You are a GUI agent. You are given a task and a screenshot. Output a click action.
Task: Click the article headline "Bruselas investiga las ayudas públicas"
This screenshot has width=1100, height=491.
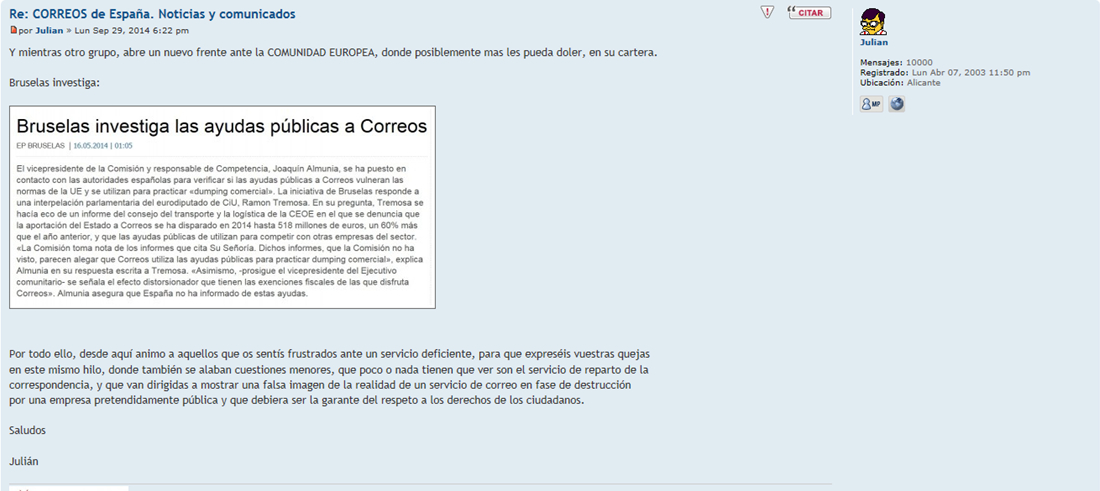[222, 126]
